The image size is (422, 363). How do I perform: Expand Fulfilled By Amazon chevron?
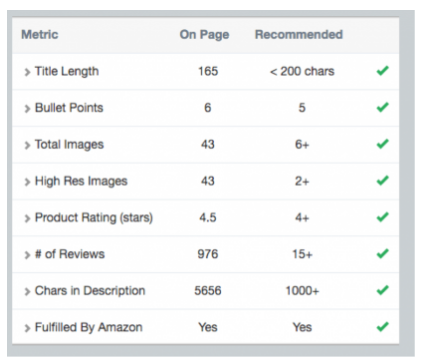[27, 328]
